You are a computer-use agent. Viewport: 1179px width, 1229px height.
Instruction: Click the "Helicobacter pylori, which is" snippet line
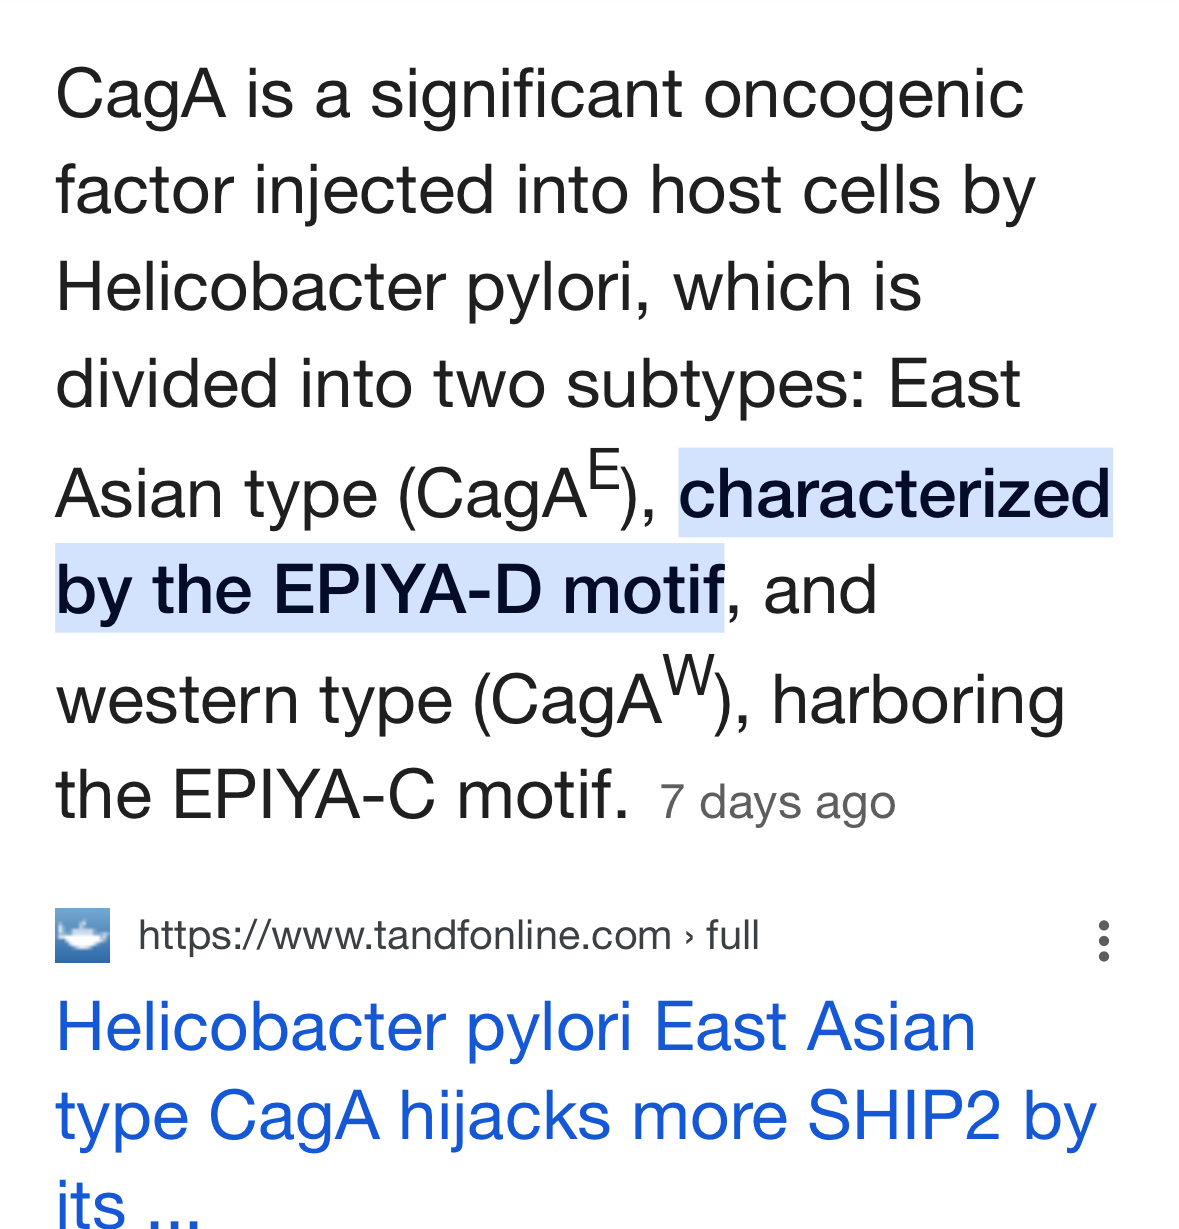coord(488,287)
